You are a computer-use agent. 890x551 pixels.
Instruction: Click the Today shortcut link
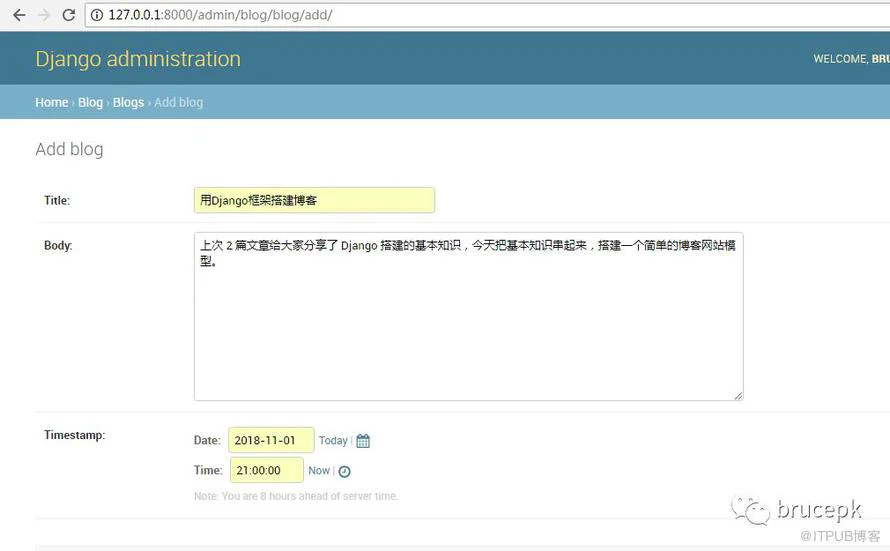coord(333,440)
